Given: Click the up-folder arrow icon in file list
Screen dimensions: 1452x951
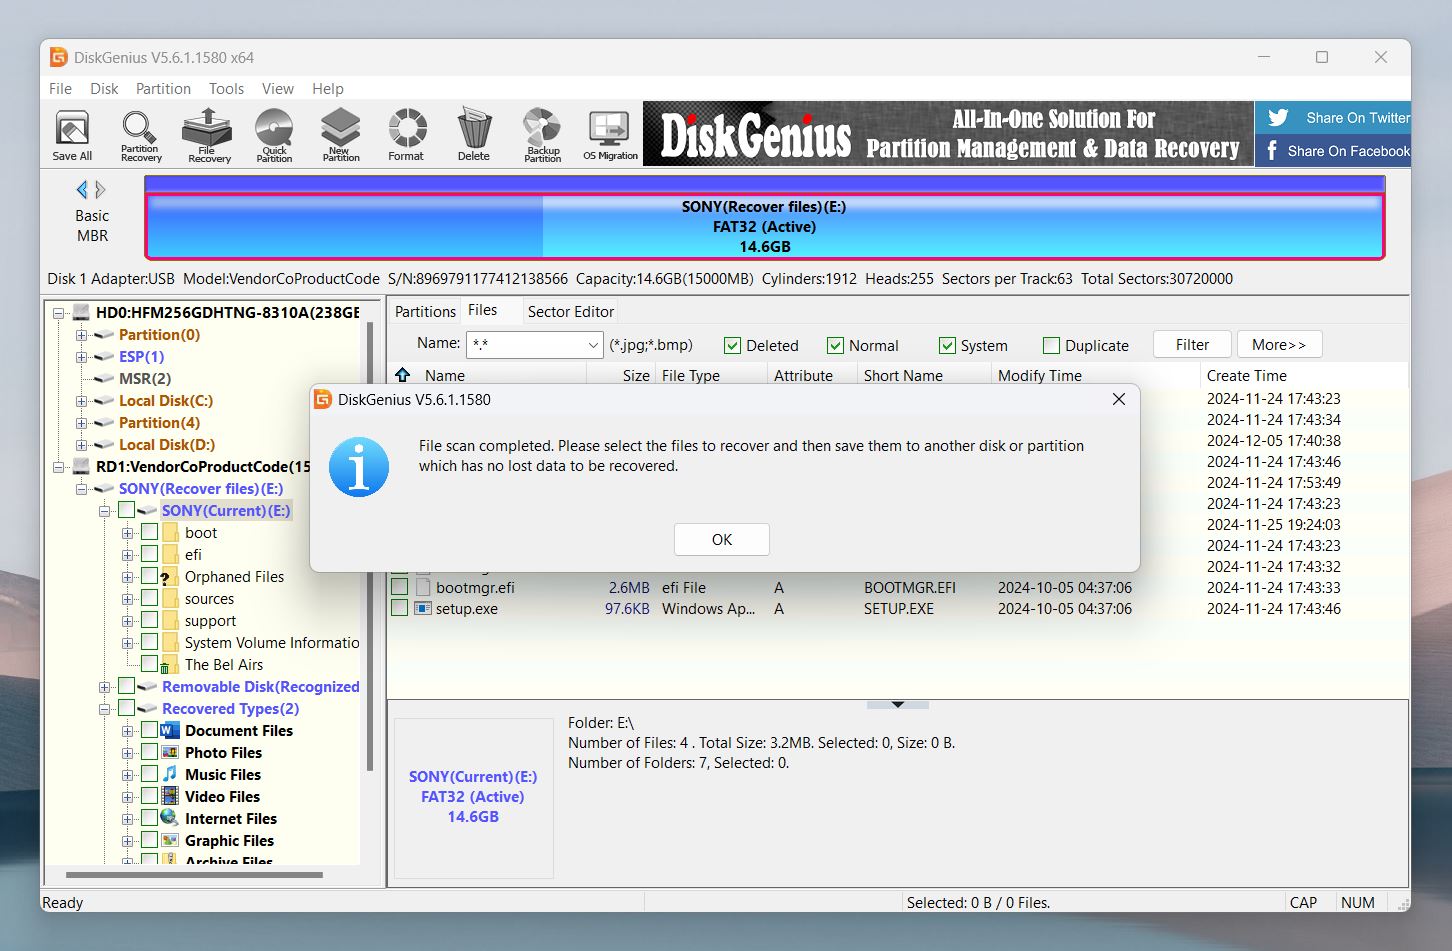Looking at the screenshot, I should pyautogui.click(x=403, y=375).
